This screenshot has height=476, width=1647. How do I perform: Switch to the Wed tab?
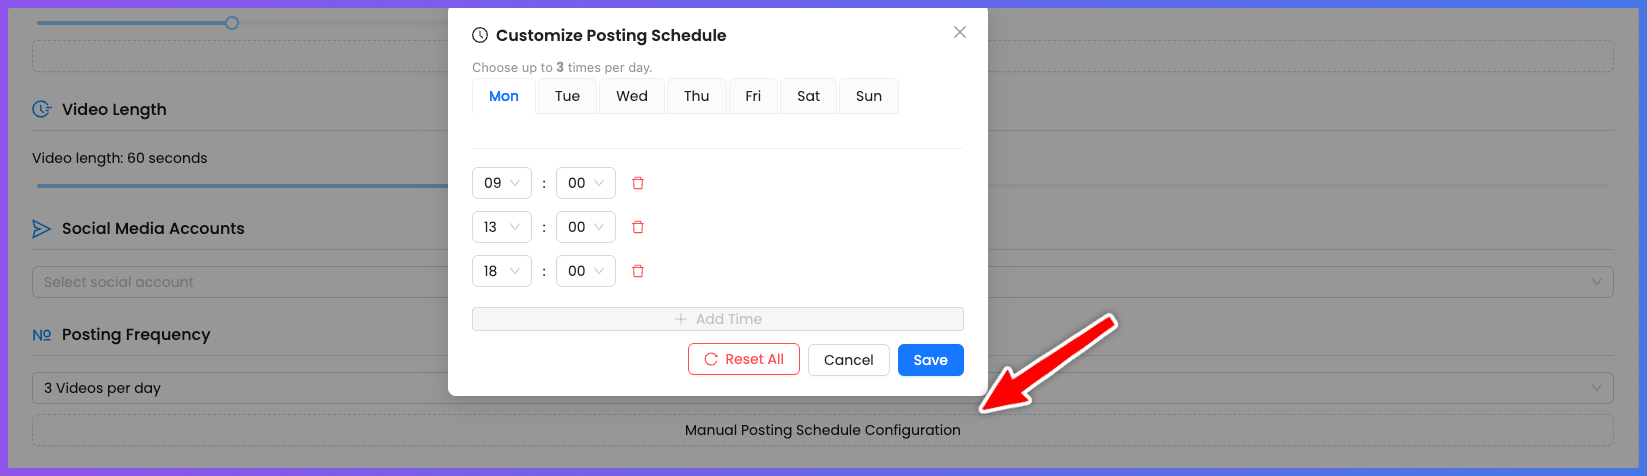pos(632,96)
